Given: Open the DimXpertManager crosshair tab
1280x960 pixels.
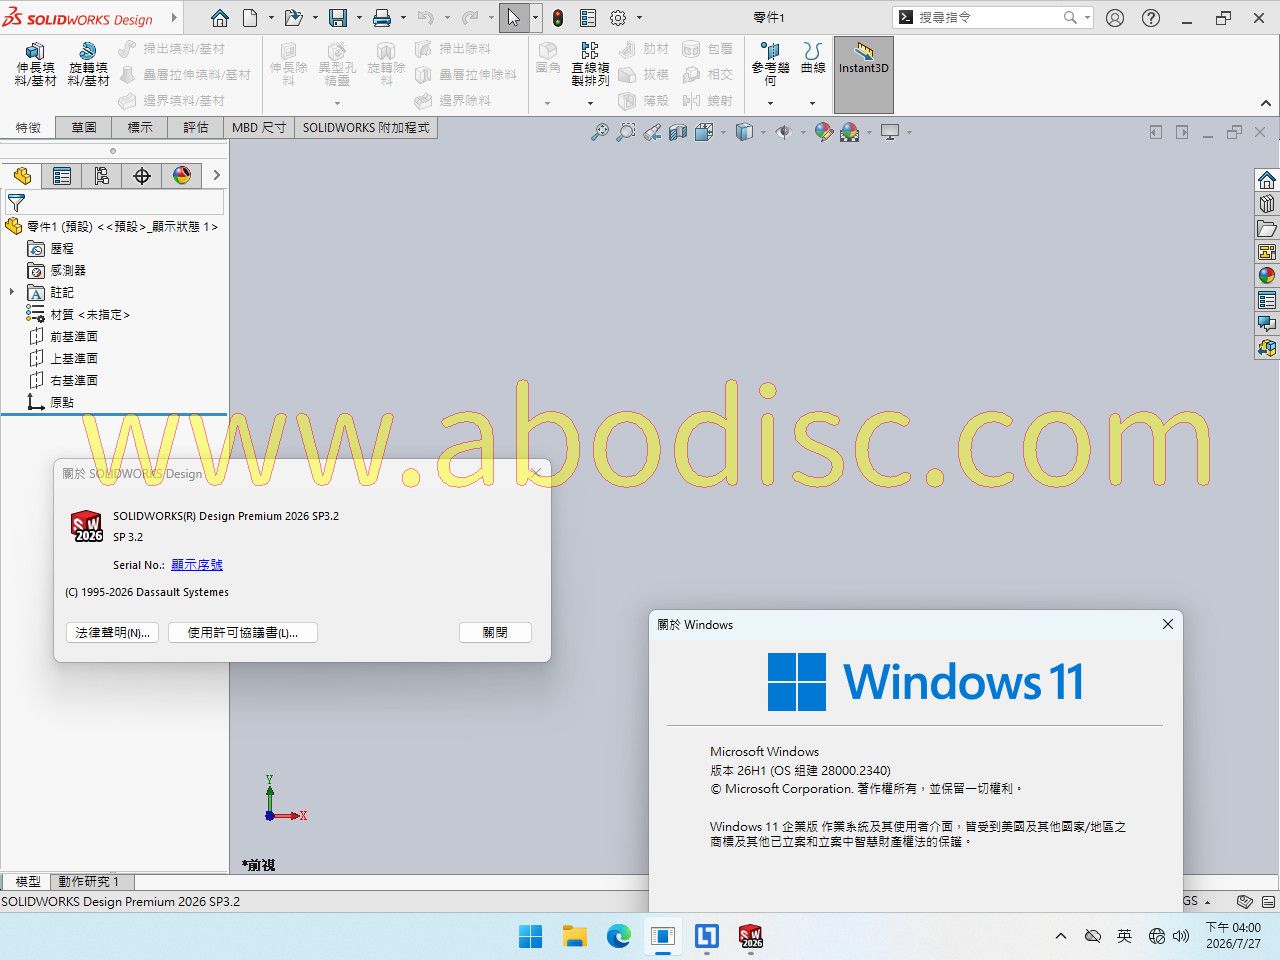Looking at the screenshot, I should [142, 176].
